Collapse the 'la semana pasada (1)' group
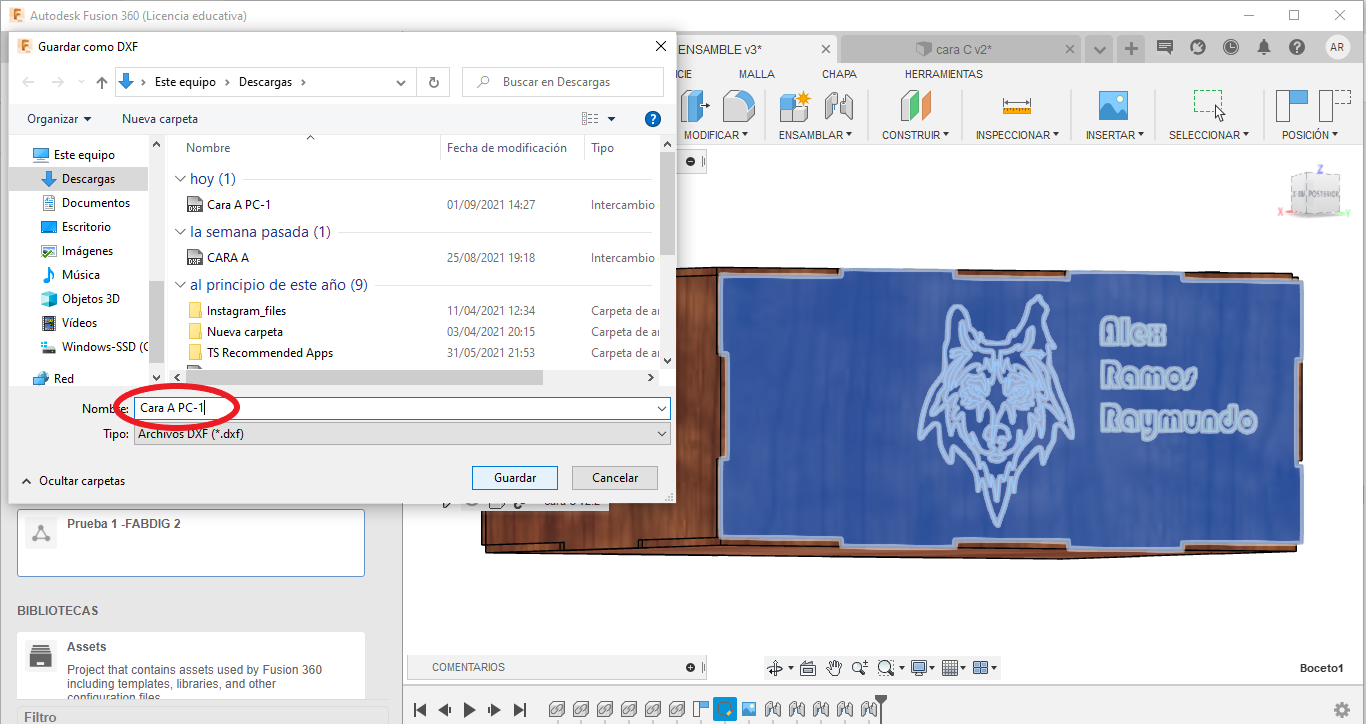The width and height of the screenshot is (1366, 724). click(x=180, y=232)
